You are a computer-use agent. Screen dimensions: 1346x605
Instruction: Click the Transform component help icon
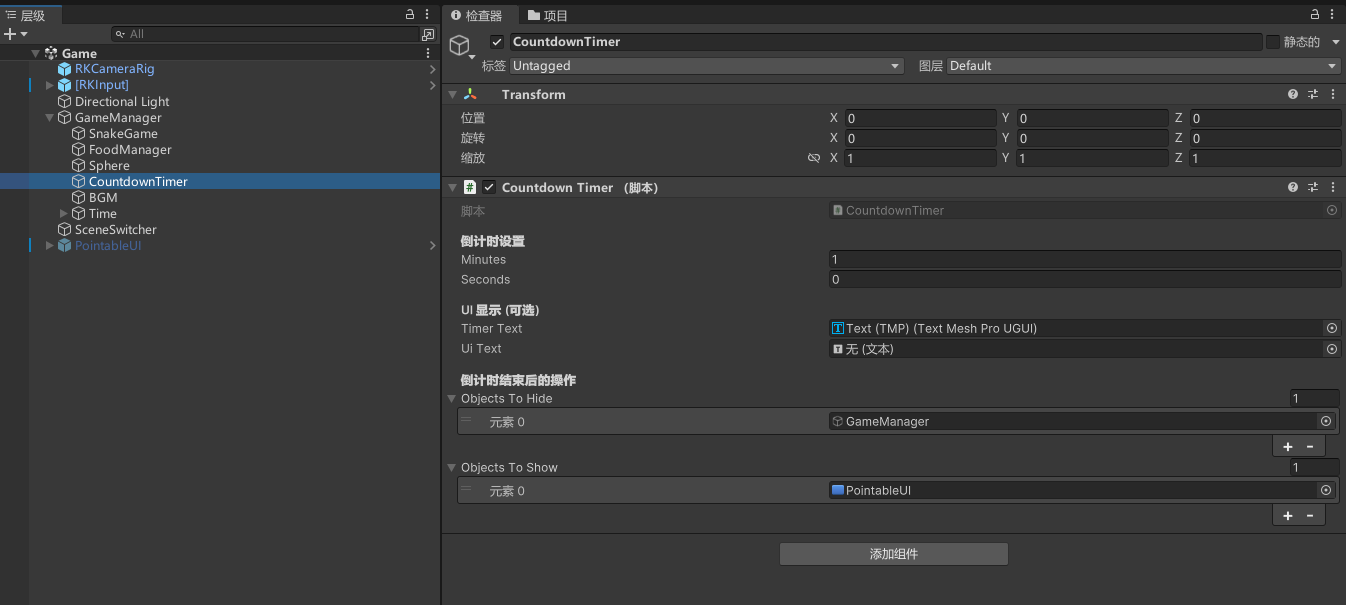click(x=1293, y=94)
